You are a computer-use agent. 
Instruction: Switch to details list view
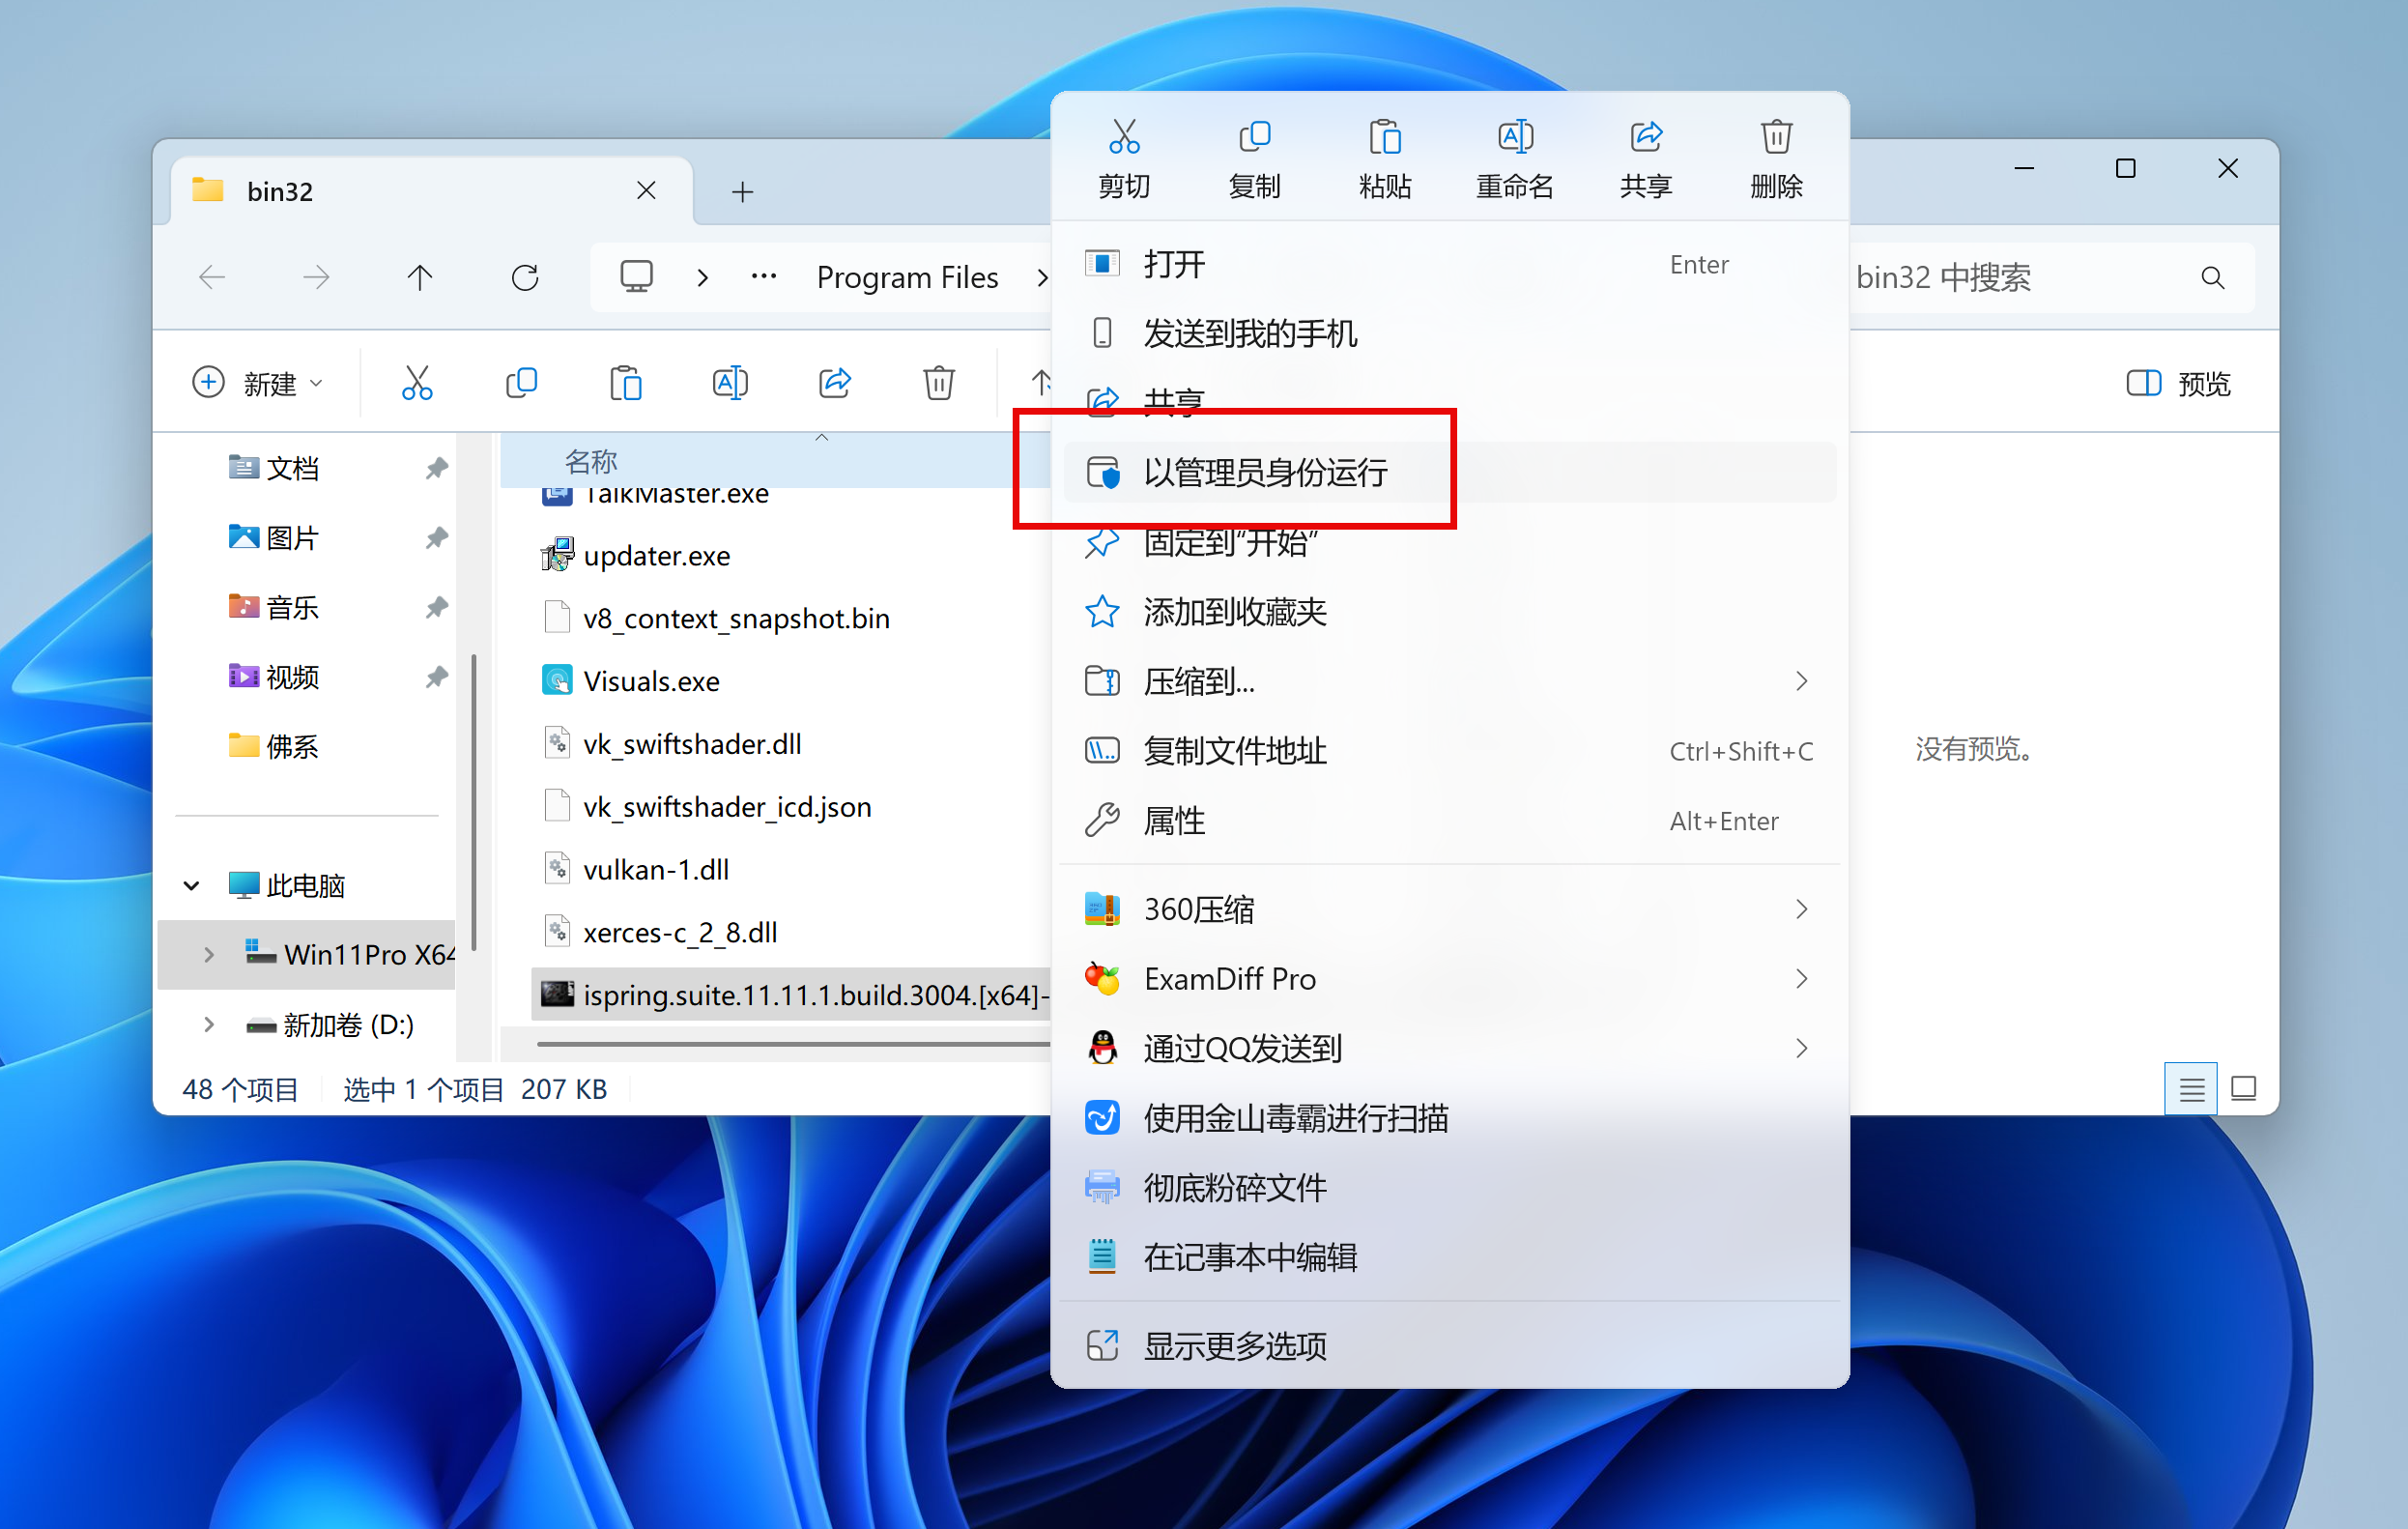pos(2190,1088)
